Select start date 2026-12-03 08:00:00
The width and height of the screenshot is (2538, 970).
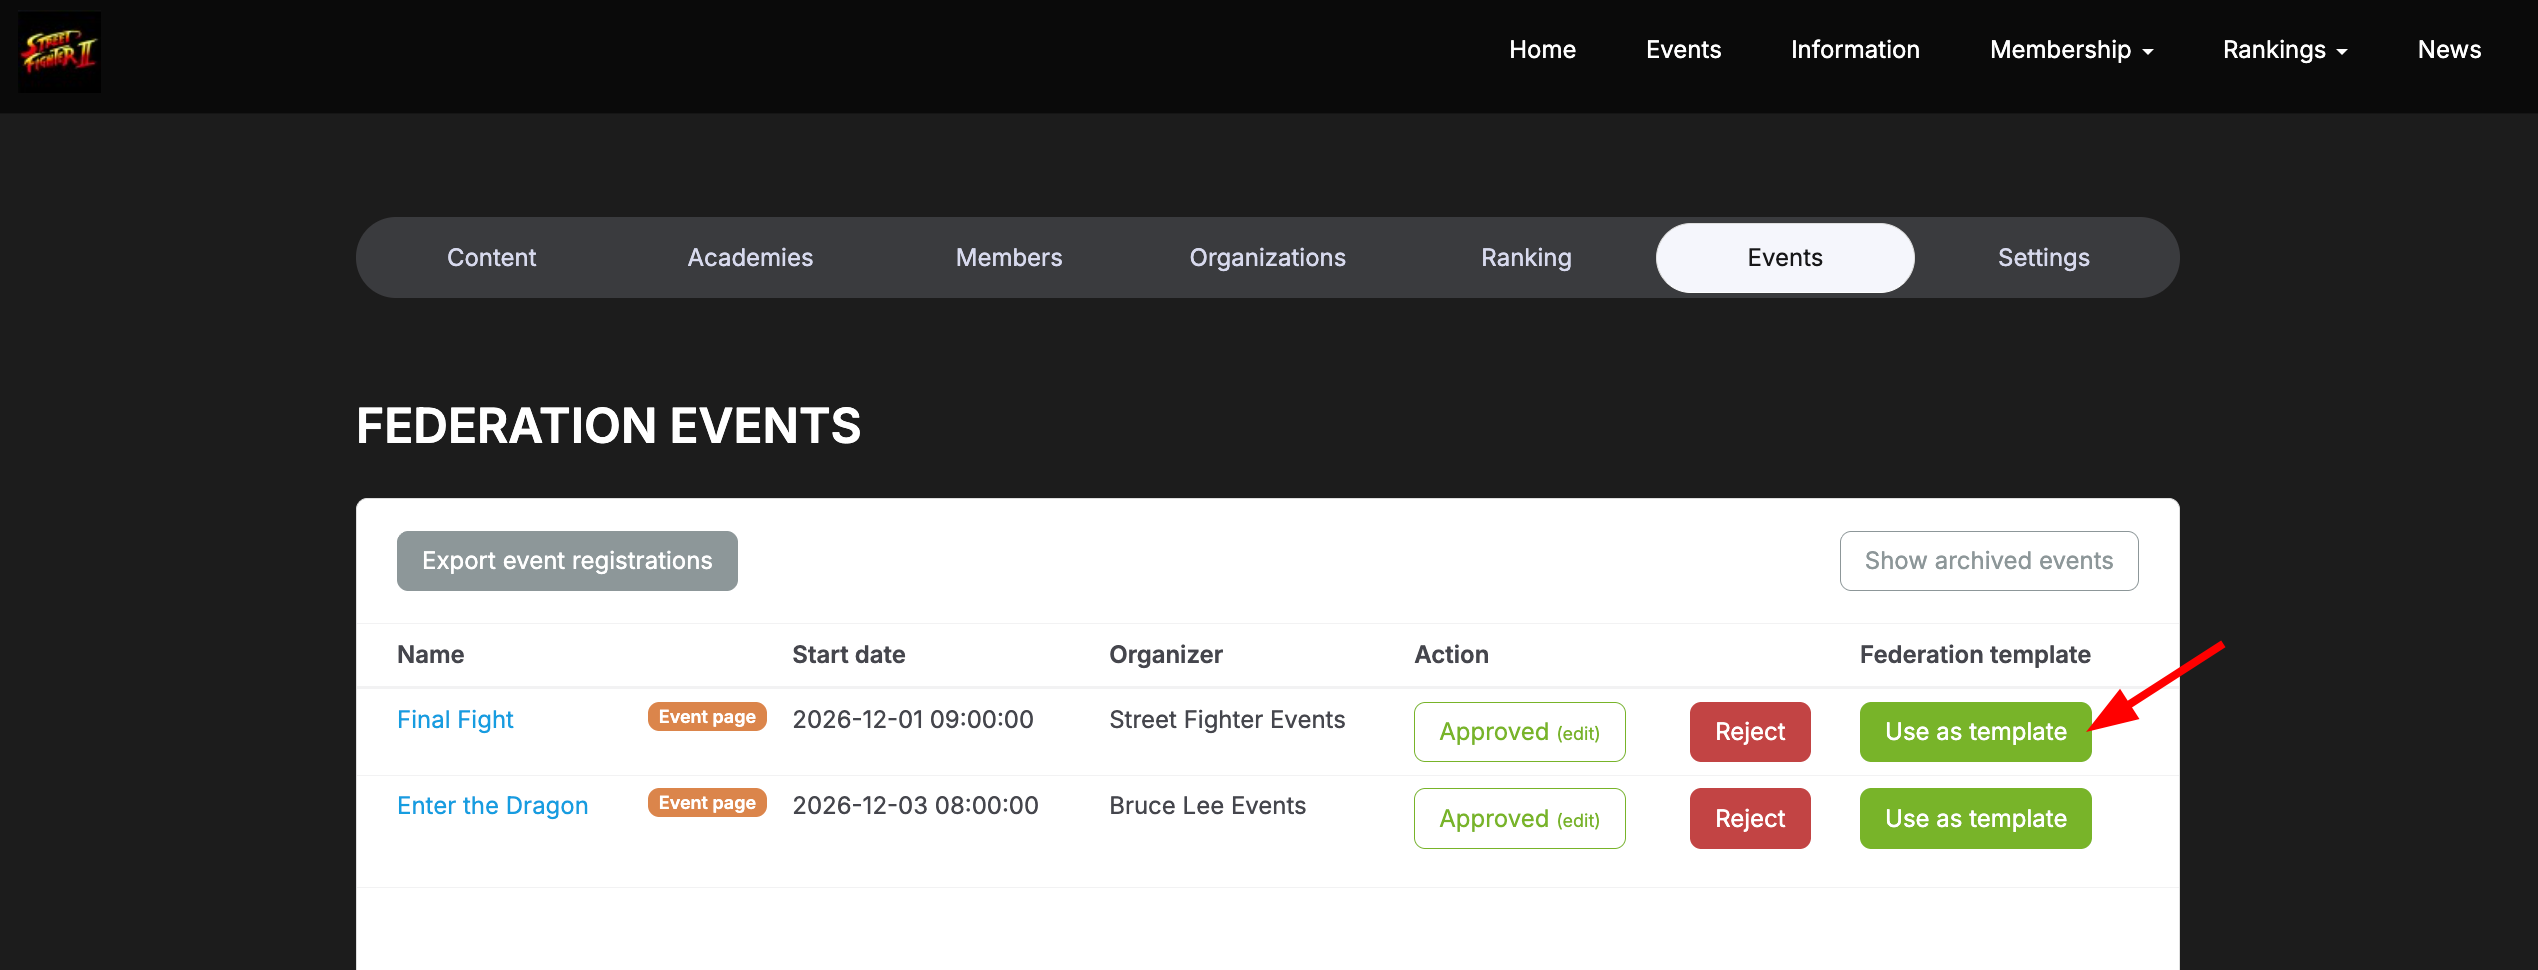[915, 806]
